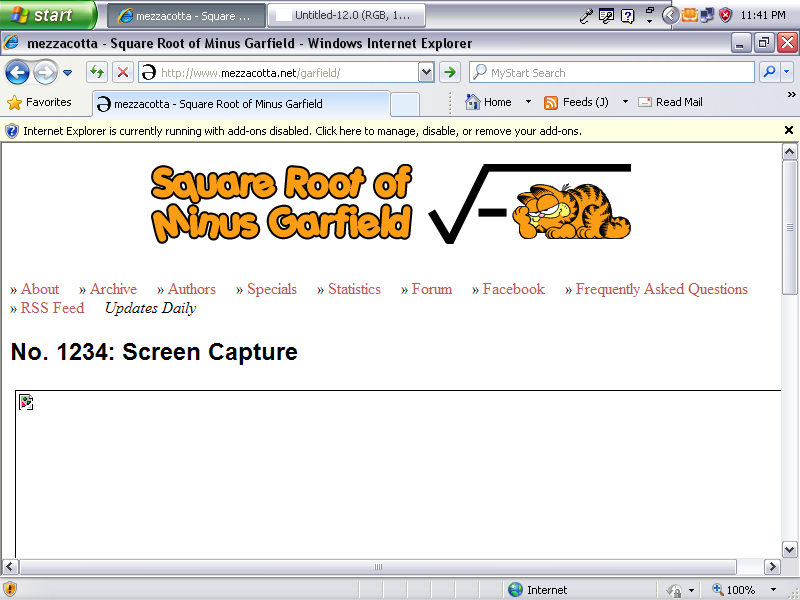
Task: Open a new blank tab
Action: point(405,104)
